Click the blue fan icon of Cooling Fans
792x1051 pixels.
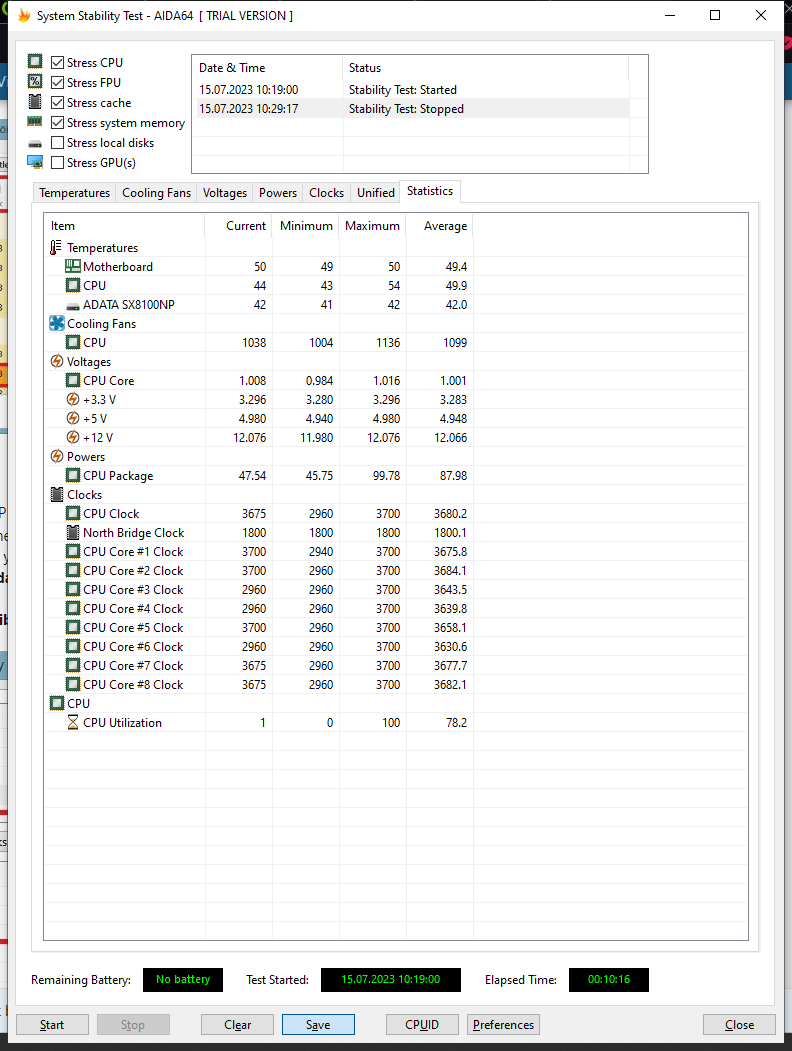[57, 323]
